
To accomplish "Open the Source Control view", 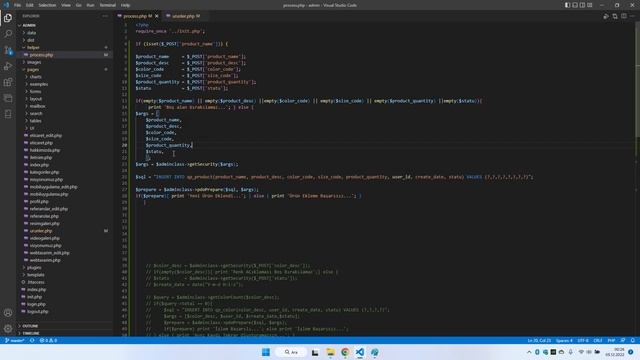I will pyautogui.click(x=8, y=50).
